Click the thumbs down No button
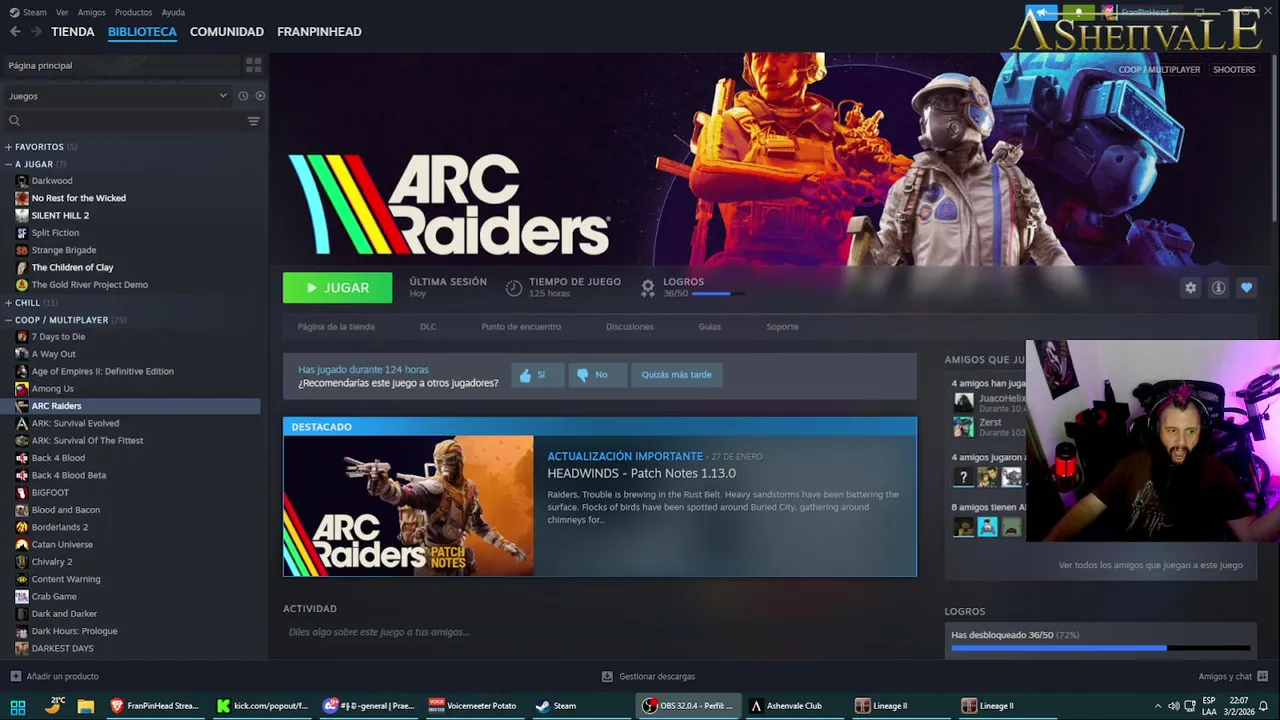This screenshot has height=720, width=1280. tap(597, 375)
